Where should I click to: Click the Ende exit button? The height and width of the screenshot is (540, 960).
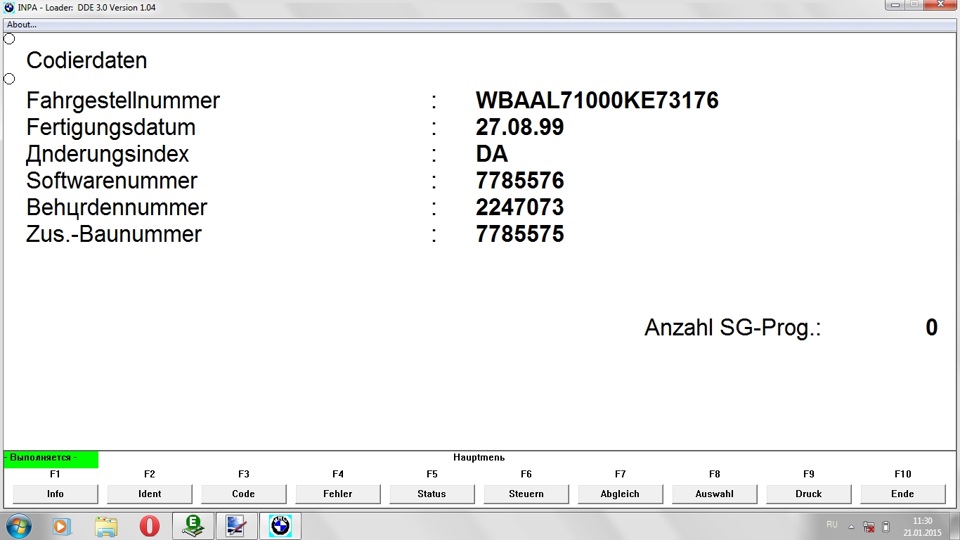(x=903, y=493)
